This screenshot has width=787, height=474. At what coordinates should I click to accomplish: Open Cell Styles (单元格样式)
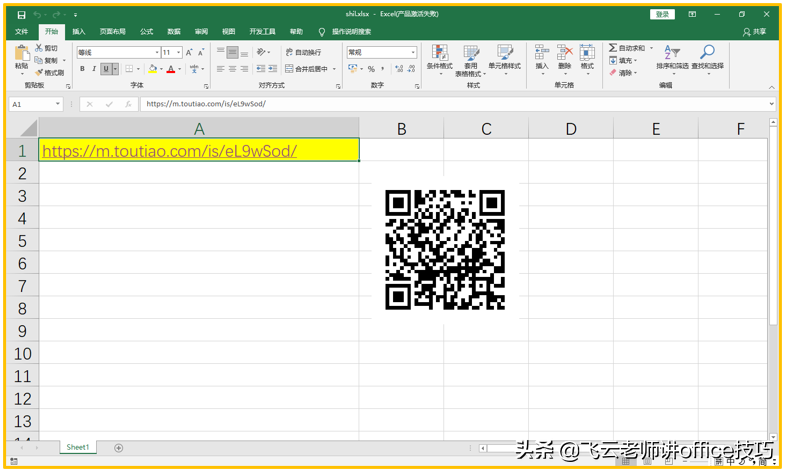pos(504,59)
